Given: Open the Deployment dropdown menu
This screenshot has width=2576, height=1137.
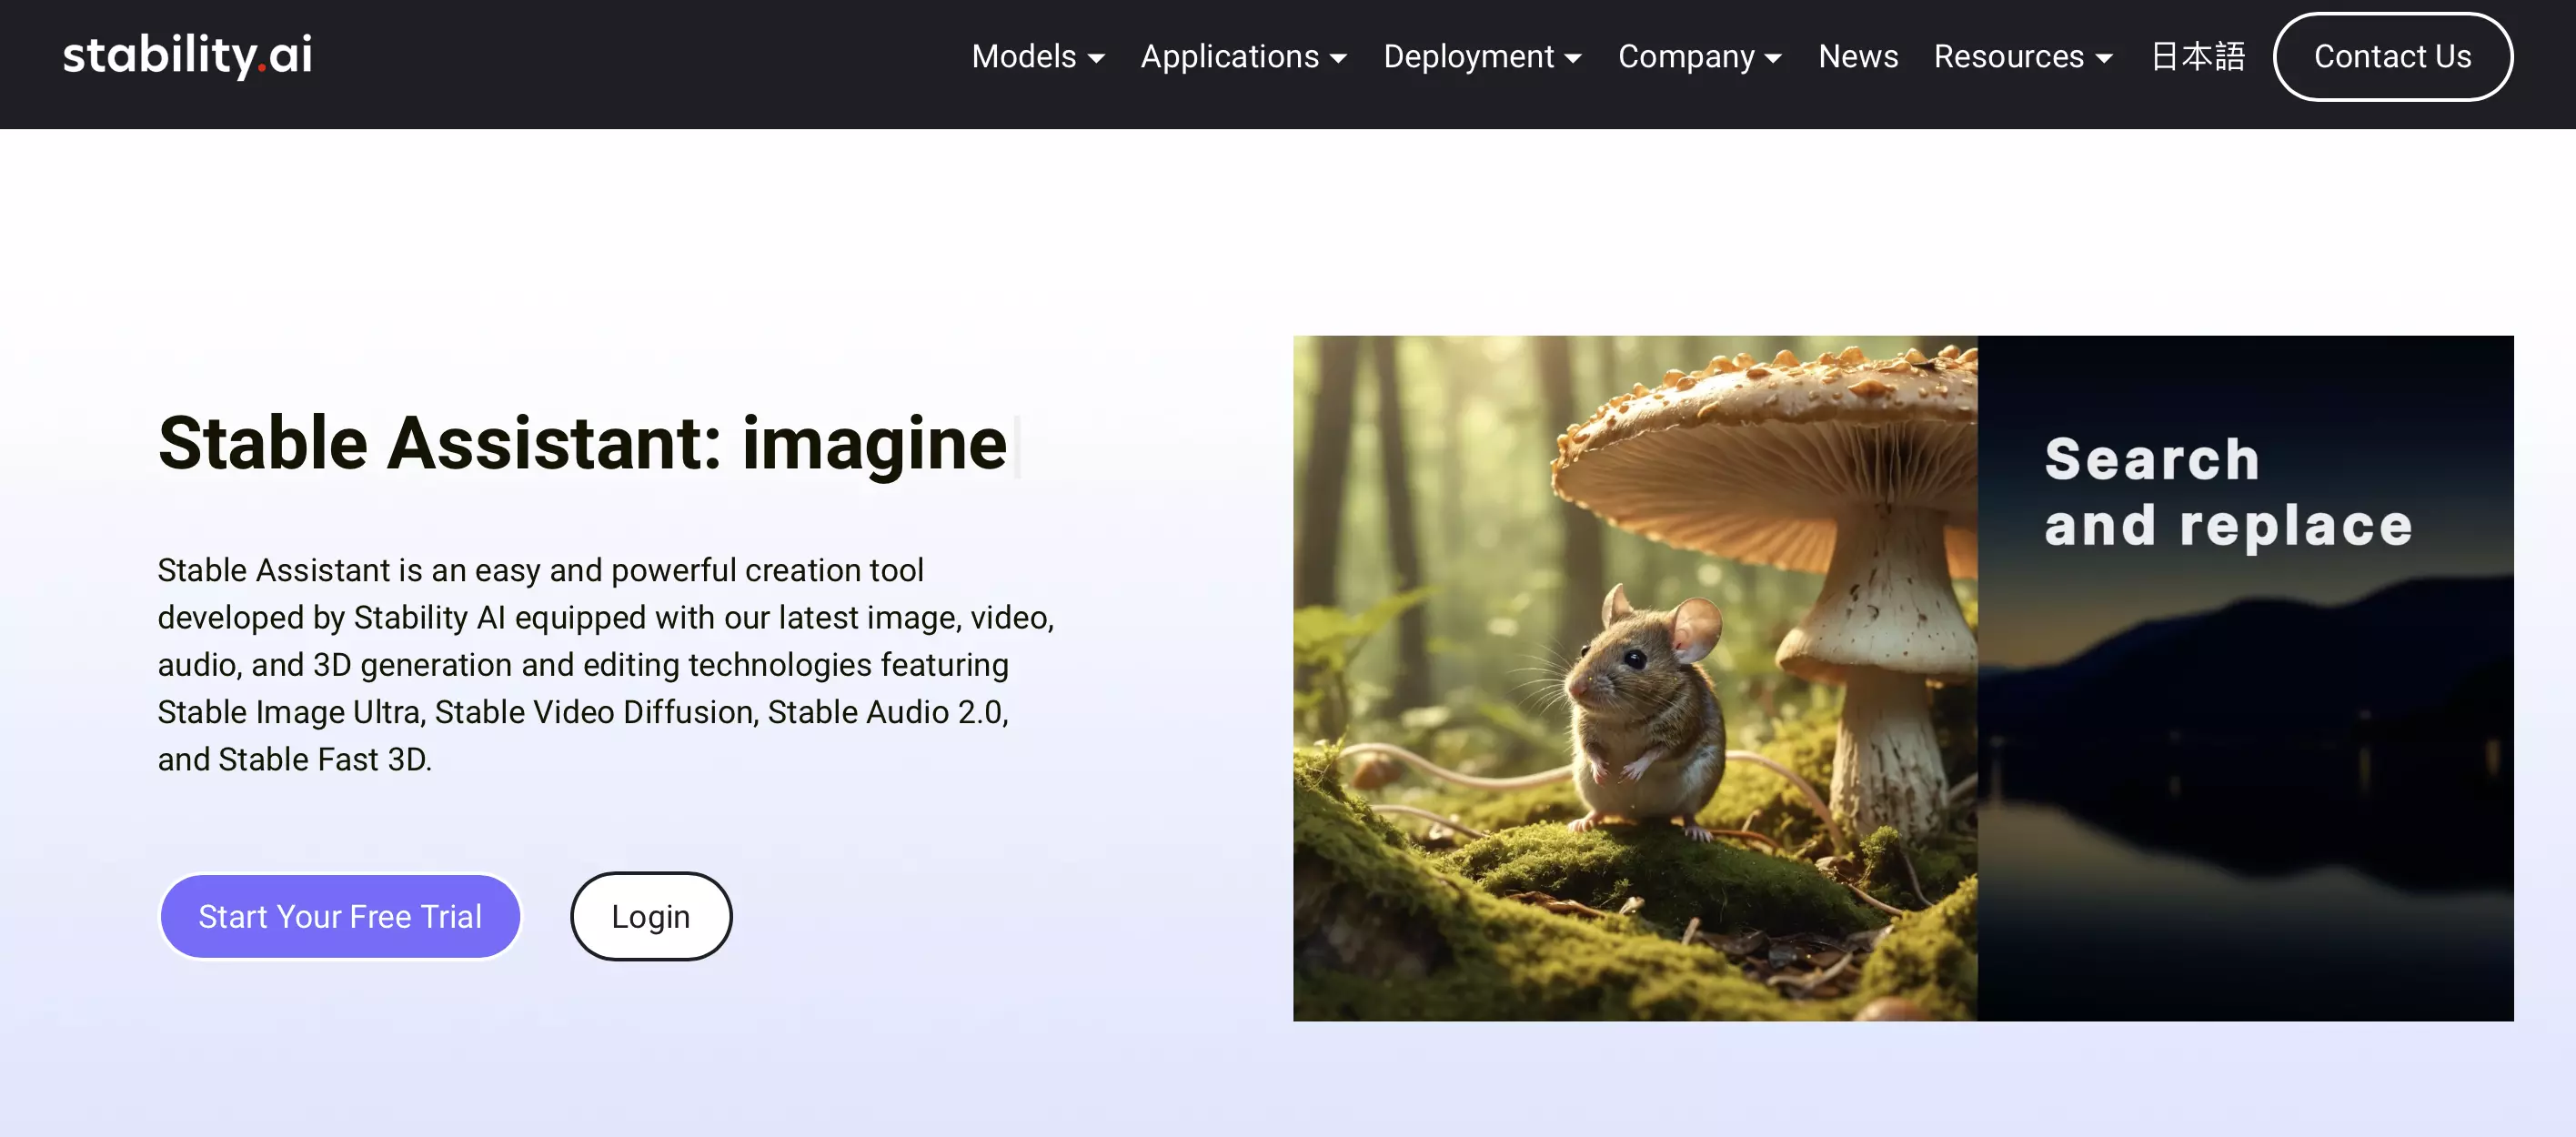Looking at the screenshot, I should tap(1468, 57).
